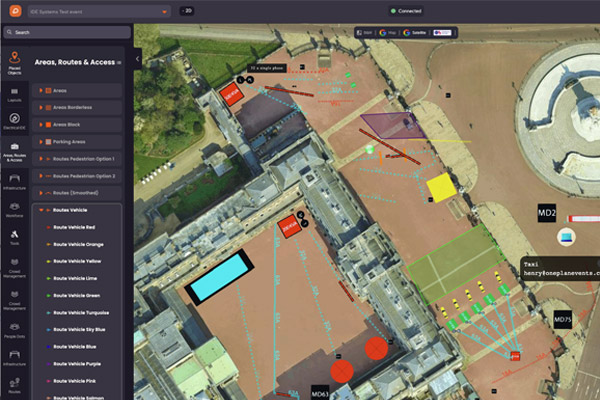Click the pink arrow swatch of Route Vehicle Pink
The width and height of the screenshot is (600, 400).
(49, 381)
